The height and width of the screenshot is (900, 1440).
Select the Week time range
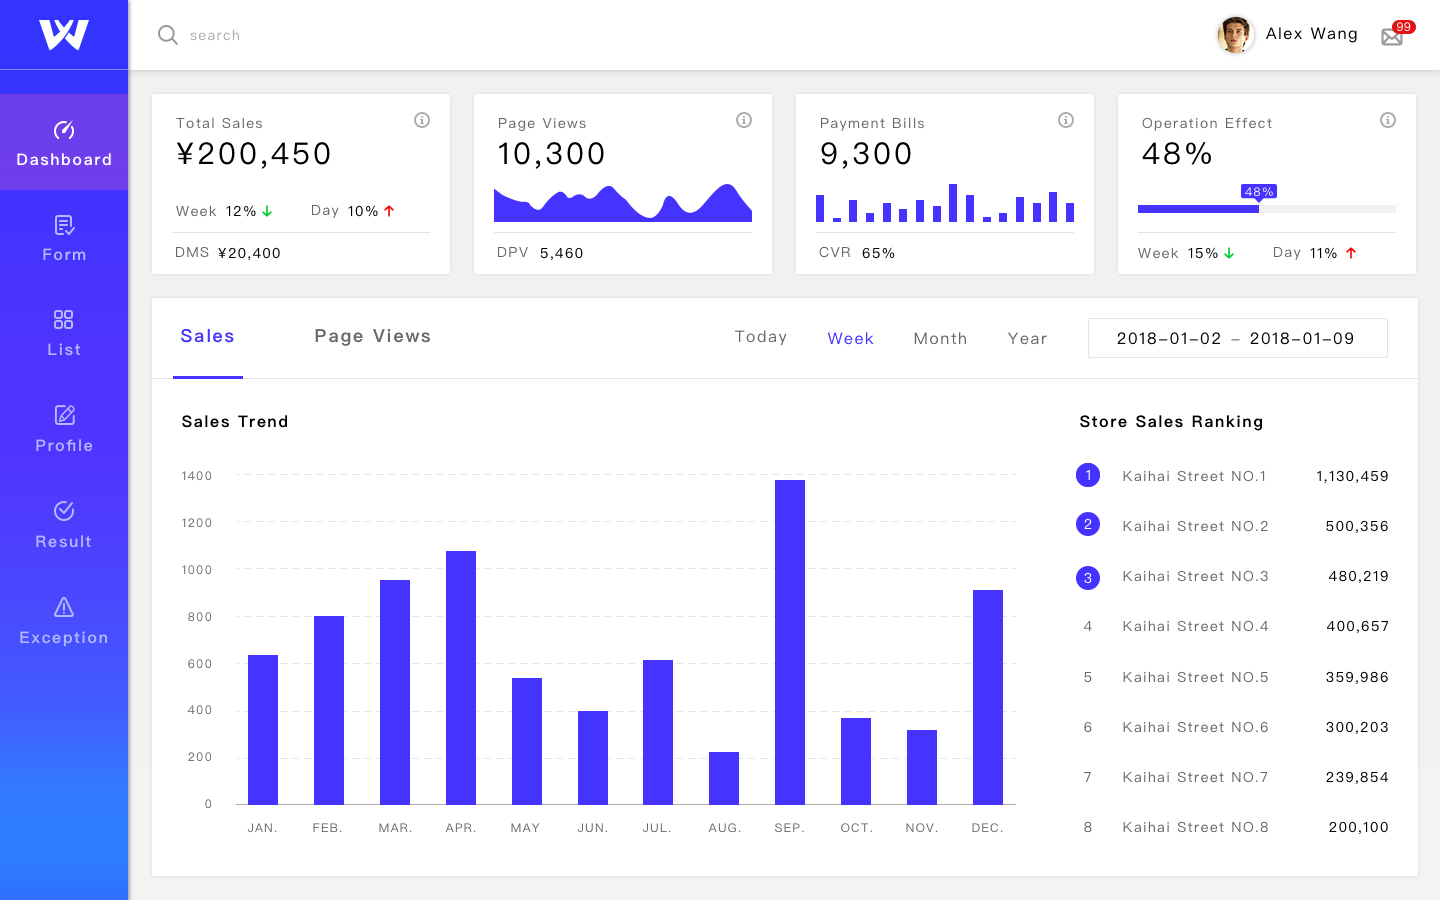(850, 339)
